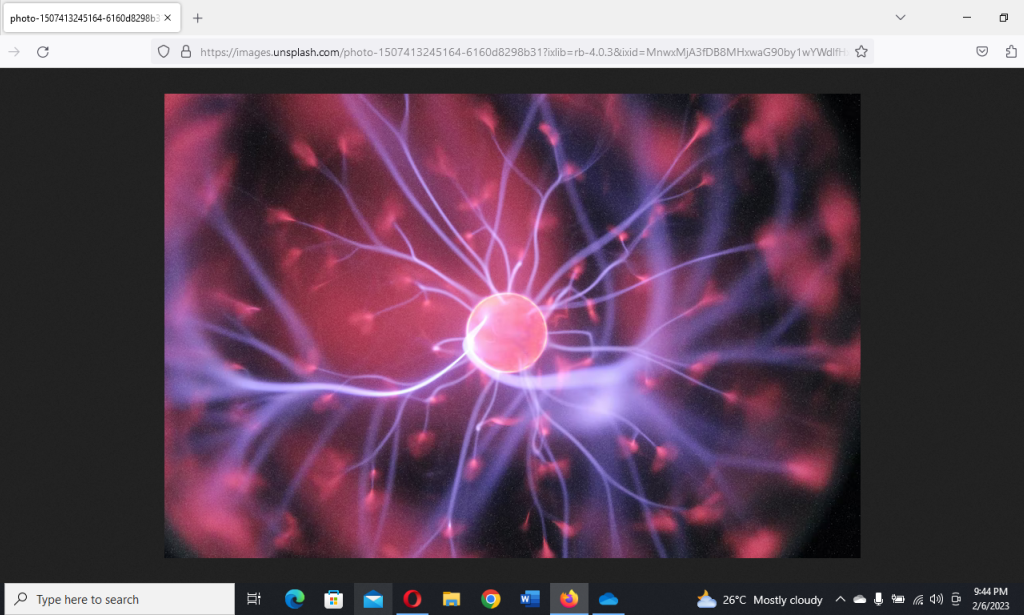Open the all-tabs list dropdown
The width and height of the screenshot is (1024, 615).
coord(901,18)
